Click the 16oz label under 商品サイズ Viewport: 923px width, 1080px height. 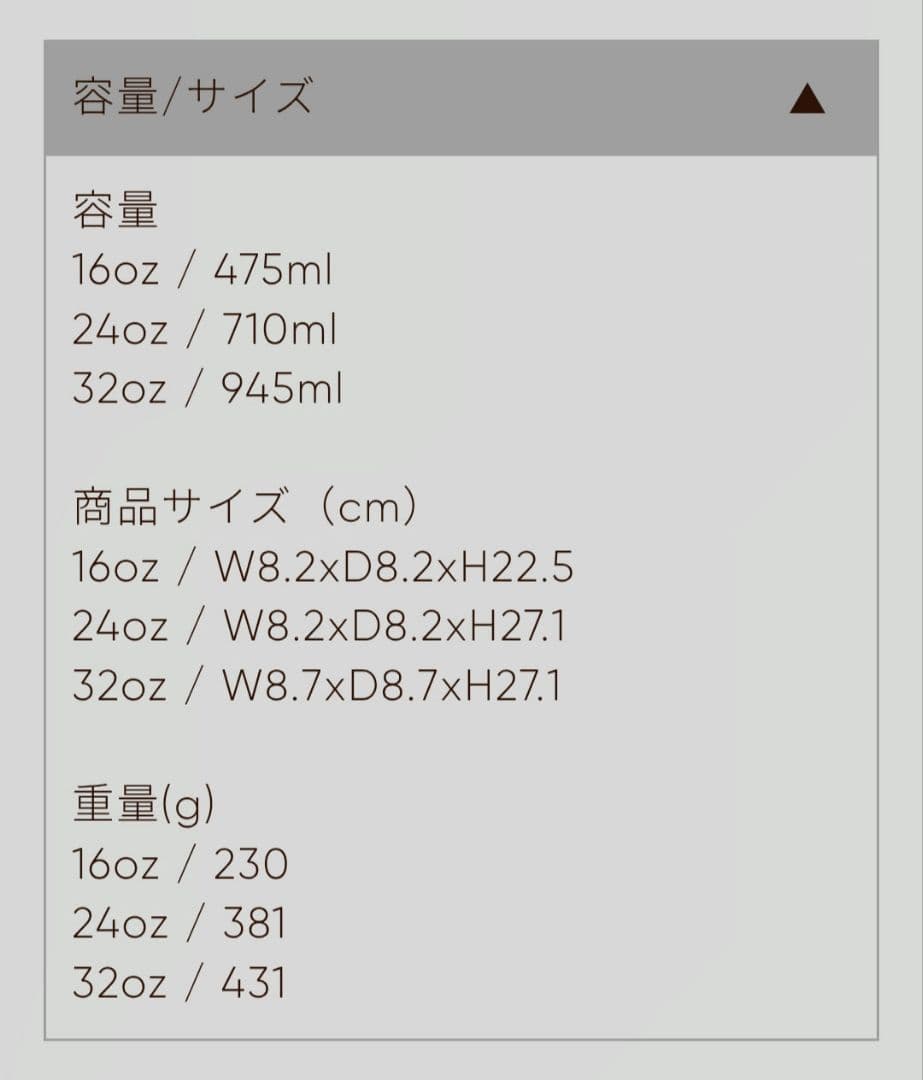tap(115, 568)
